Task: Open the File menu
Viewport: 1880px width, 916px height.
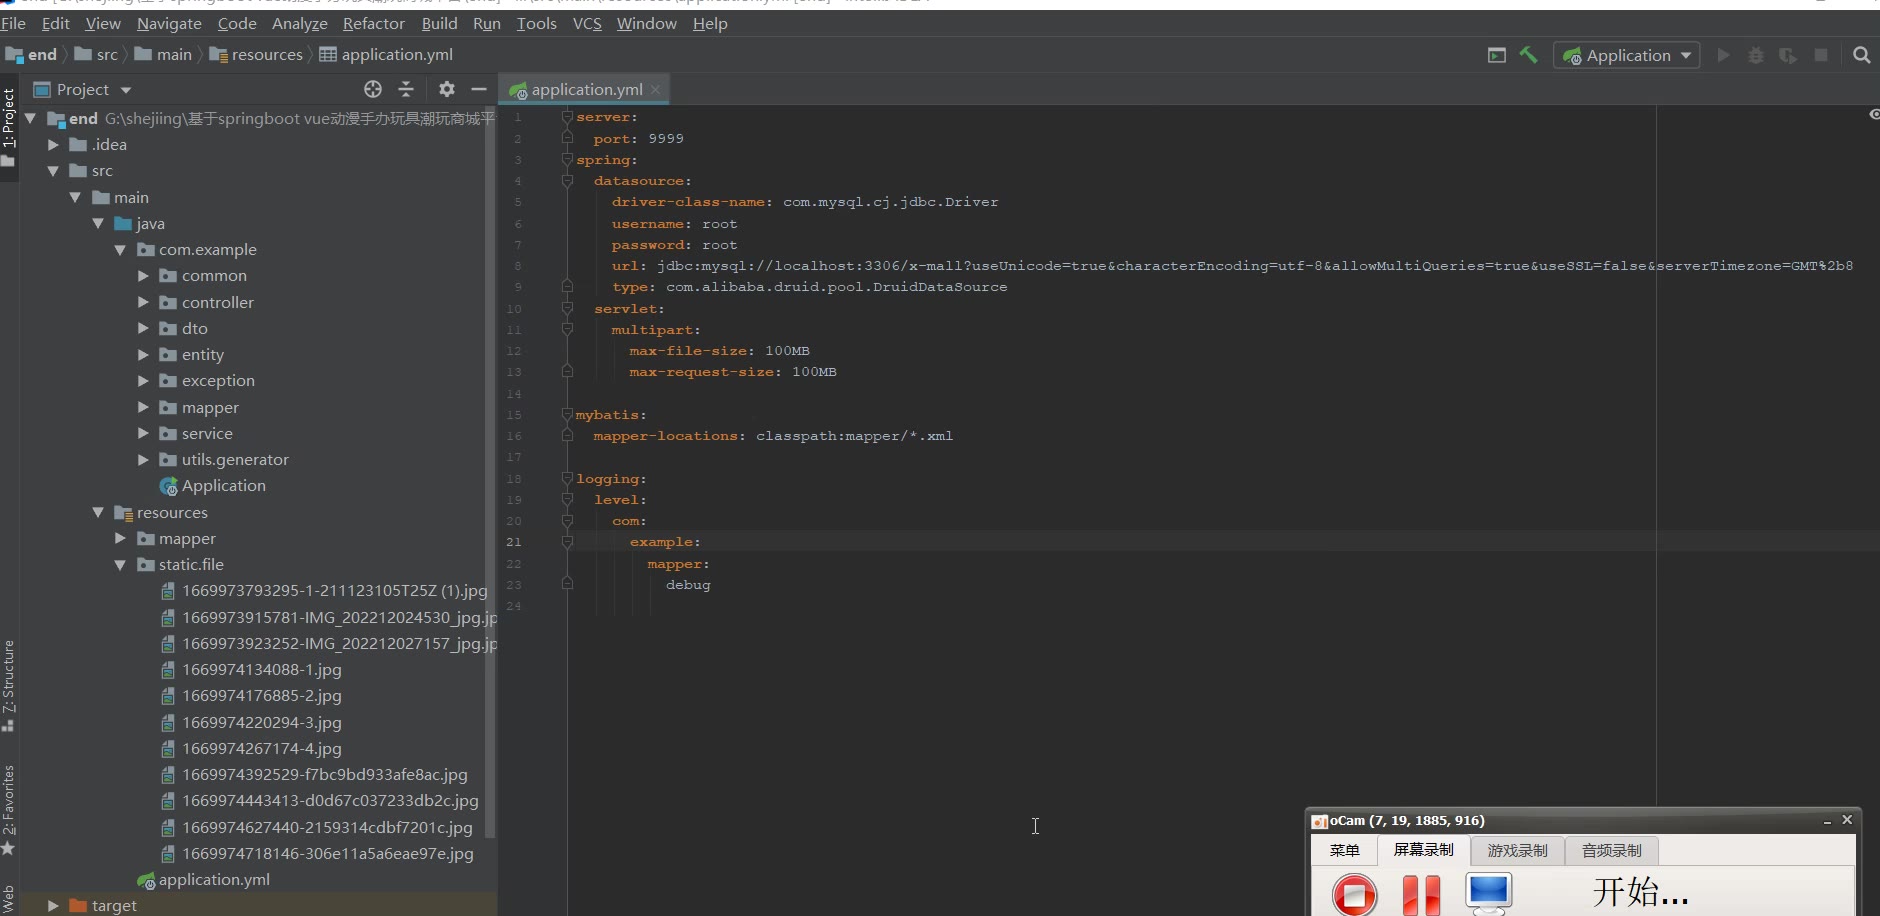Action: tap(13, 23)
